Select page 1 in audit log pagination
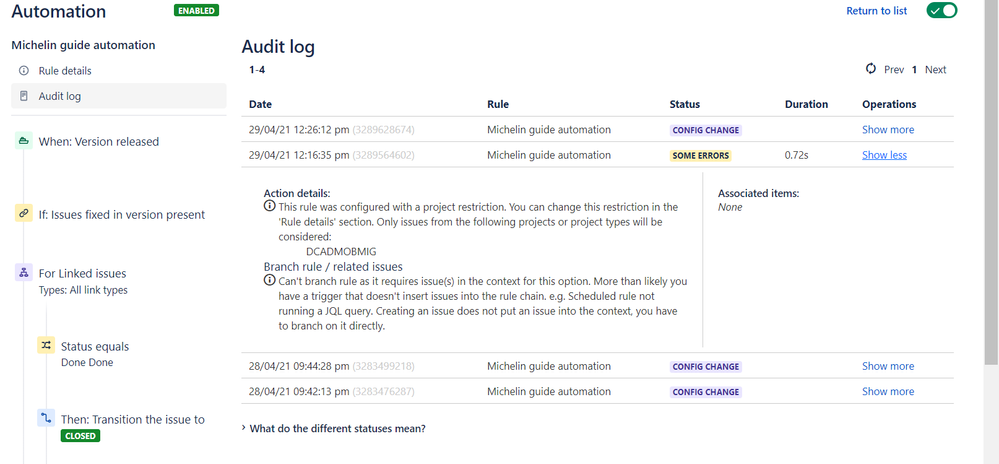 click(x=914, y=69)
